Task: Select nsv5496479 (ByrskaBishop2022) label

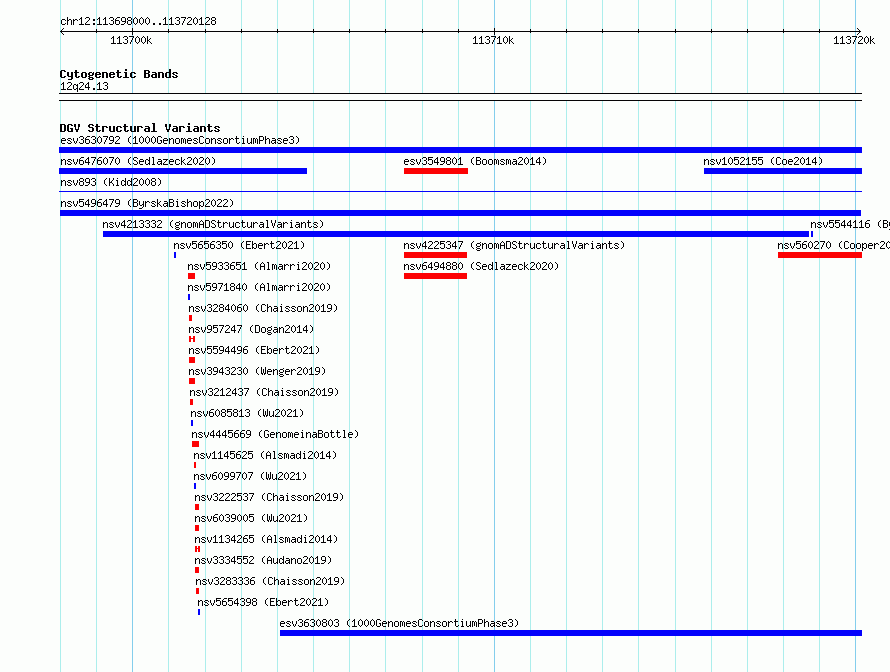Action: coord(147,203)
